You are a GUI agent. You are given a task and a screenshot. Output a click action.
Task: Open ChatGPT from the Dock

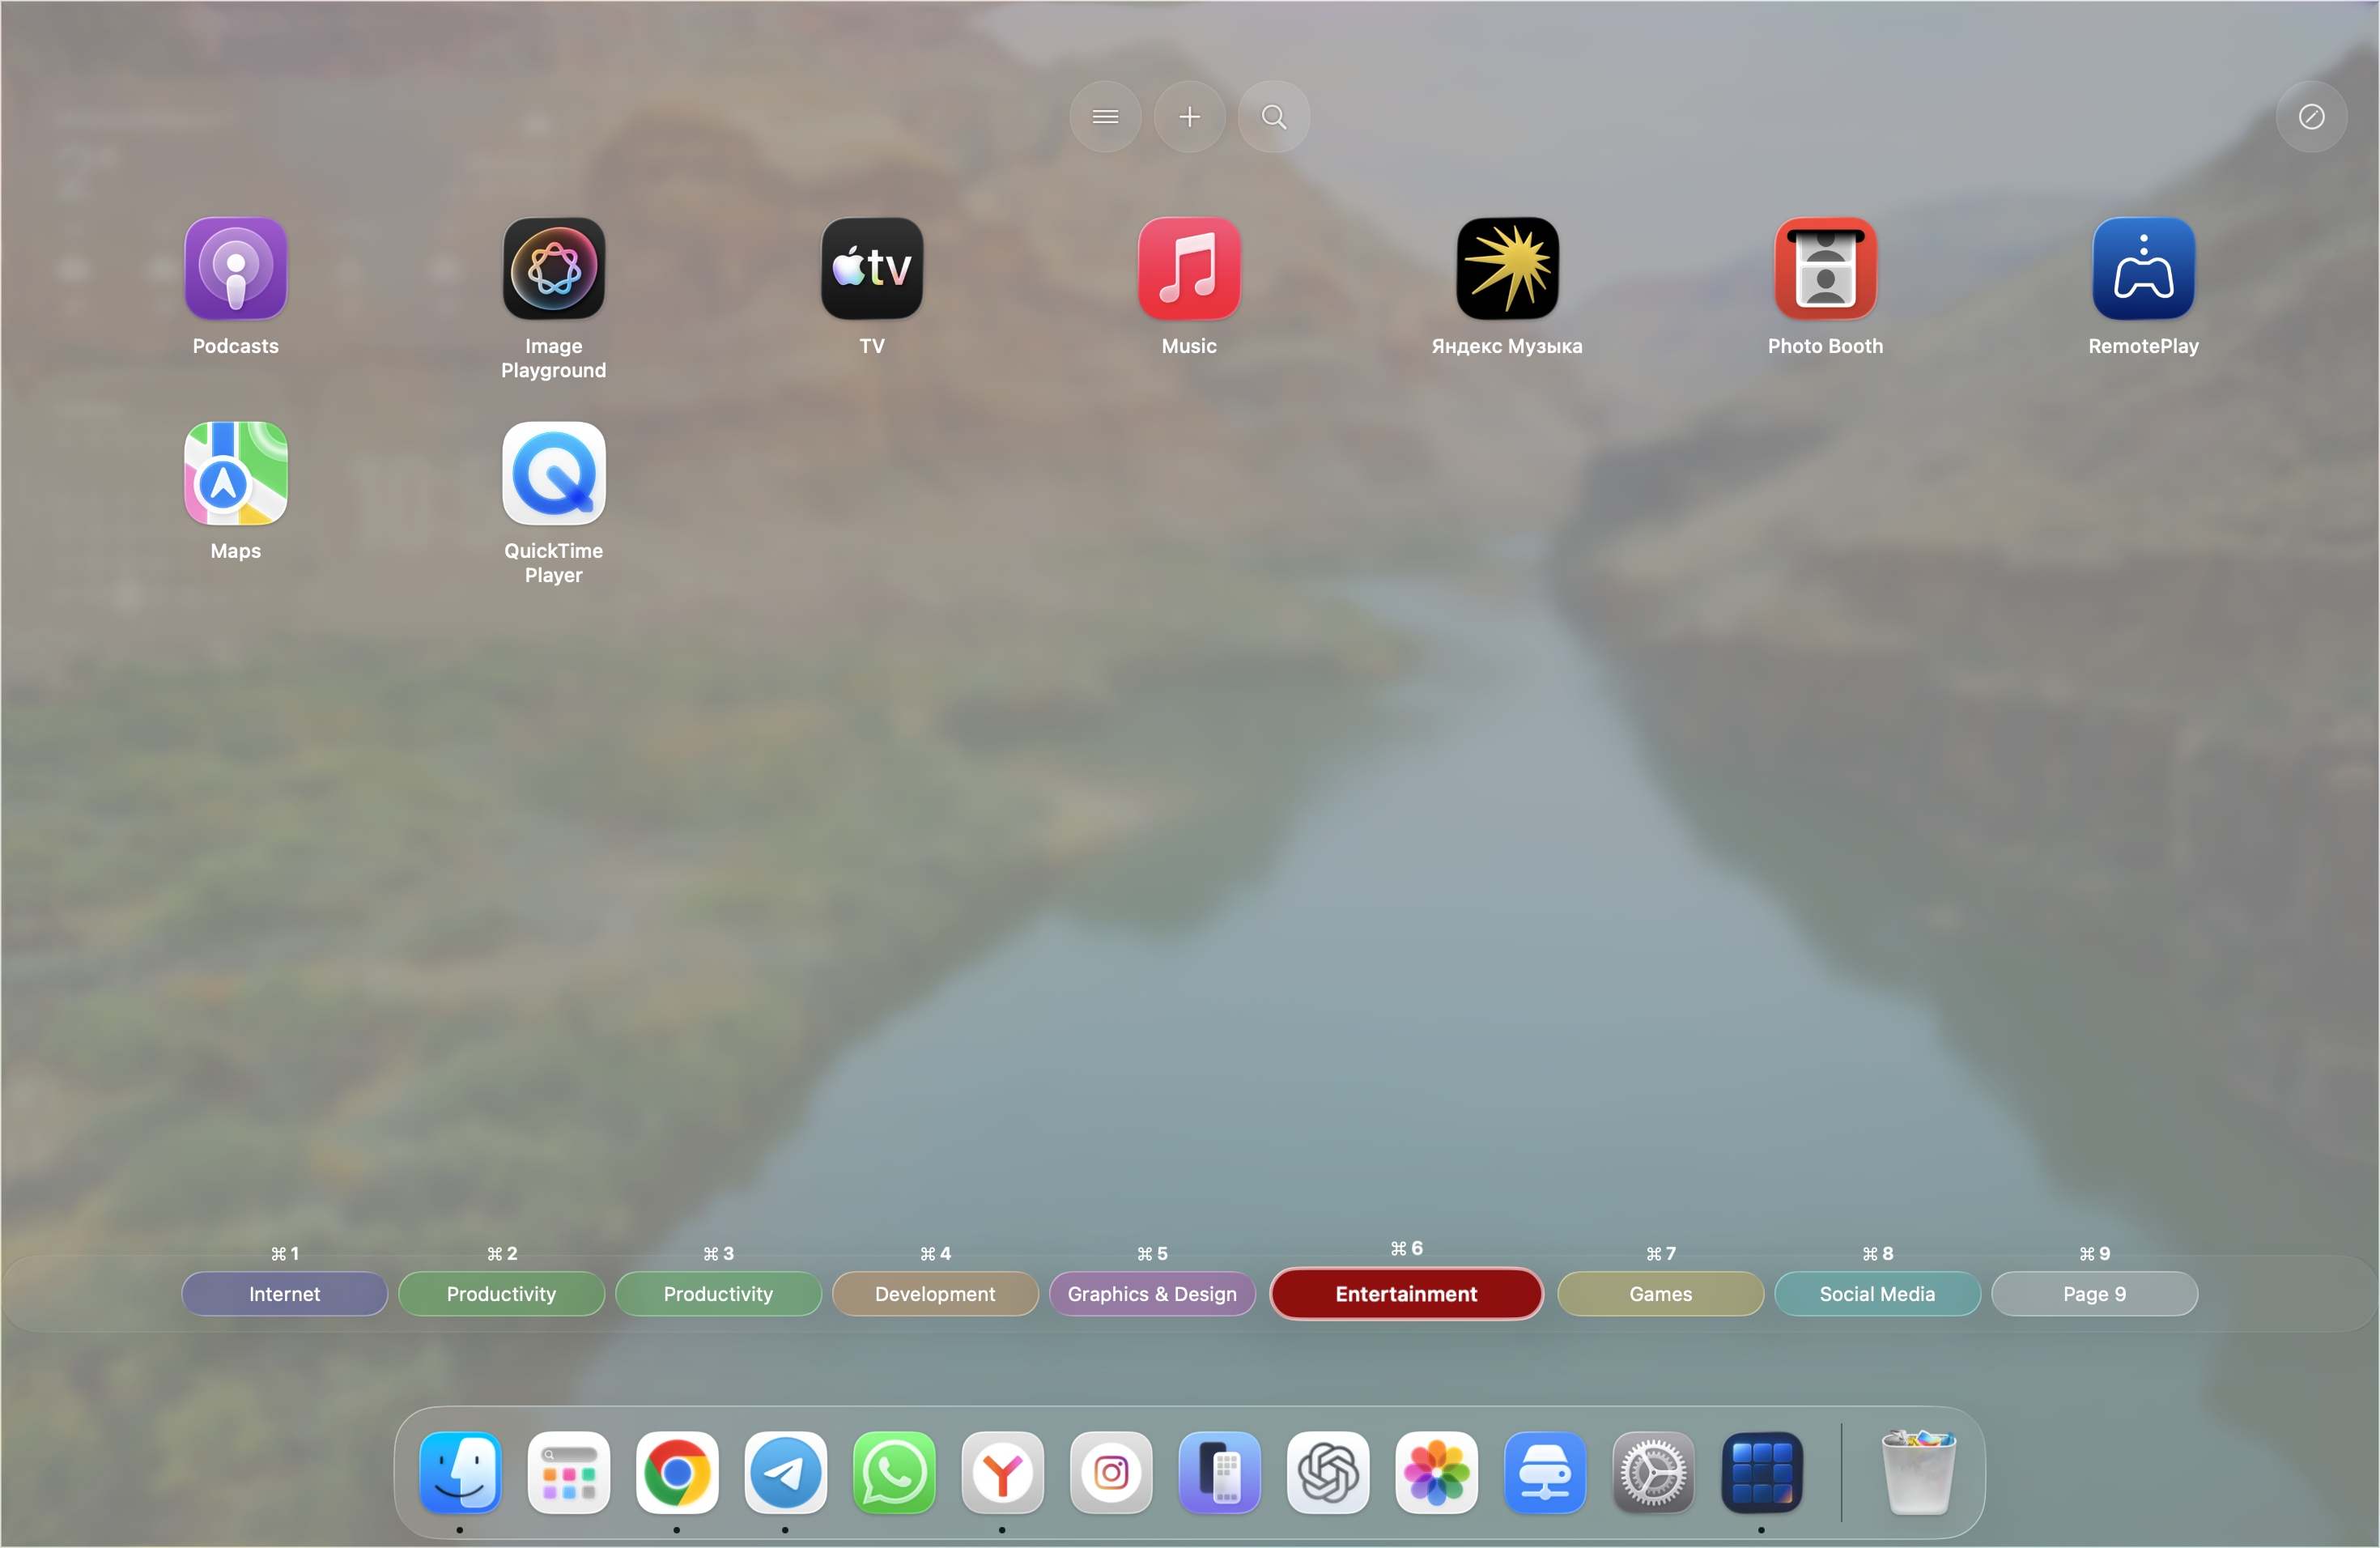(x=1328, y=1473)
